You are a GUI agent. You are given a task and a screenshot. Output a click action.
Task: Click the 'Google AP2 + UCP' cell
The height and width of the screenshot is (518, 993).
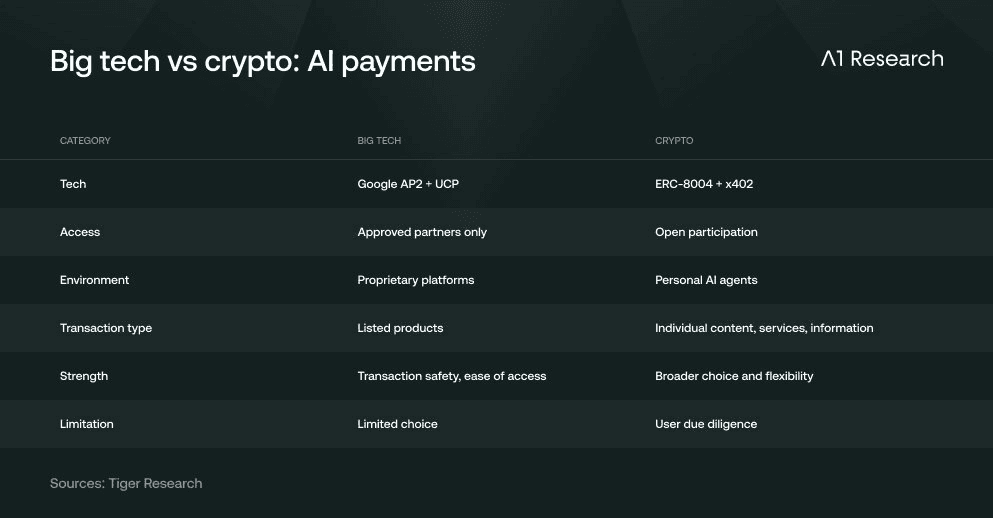pyautogui.click(x=408, y=184)
